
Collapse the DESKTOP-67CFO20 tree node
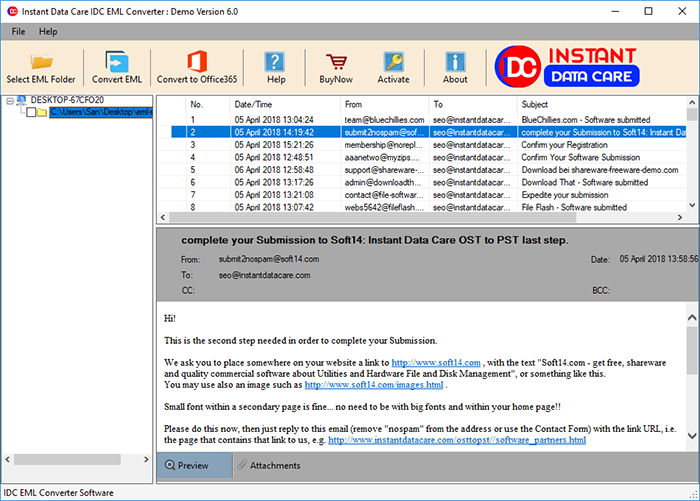point(10,101)
